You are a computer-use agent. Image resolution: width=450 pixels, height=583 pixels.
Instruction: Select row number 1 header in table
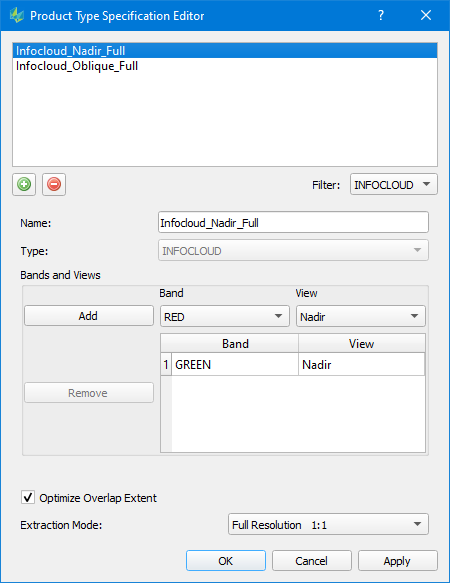166,364
